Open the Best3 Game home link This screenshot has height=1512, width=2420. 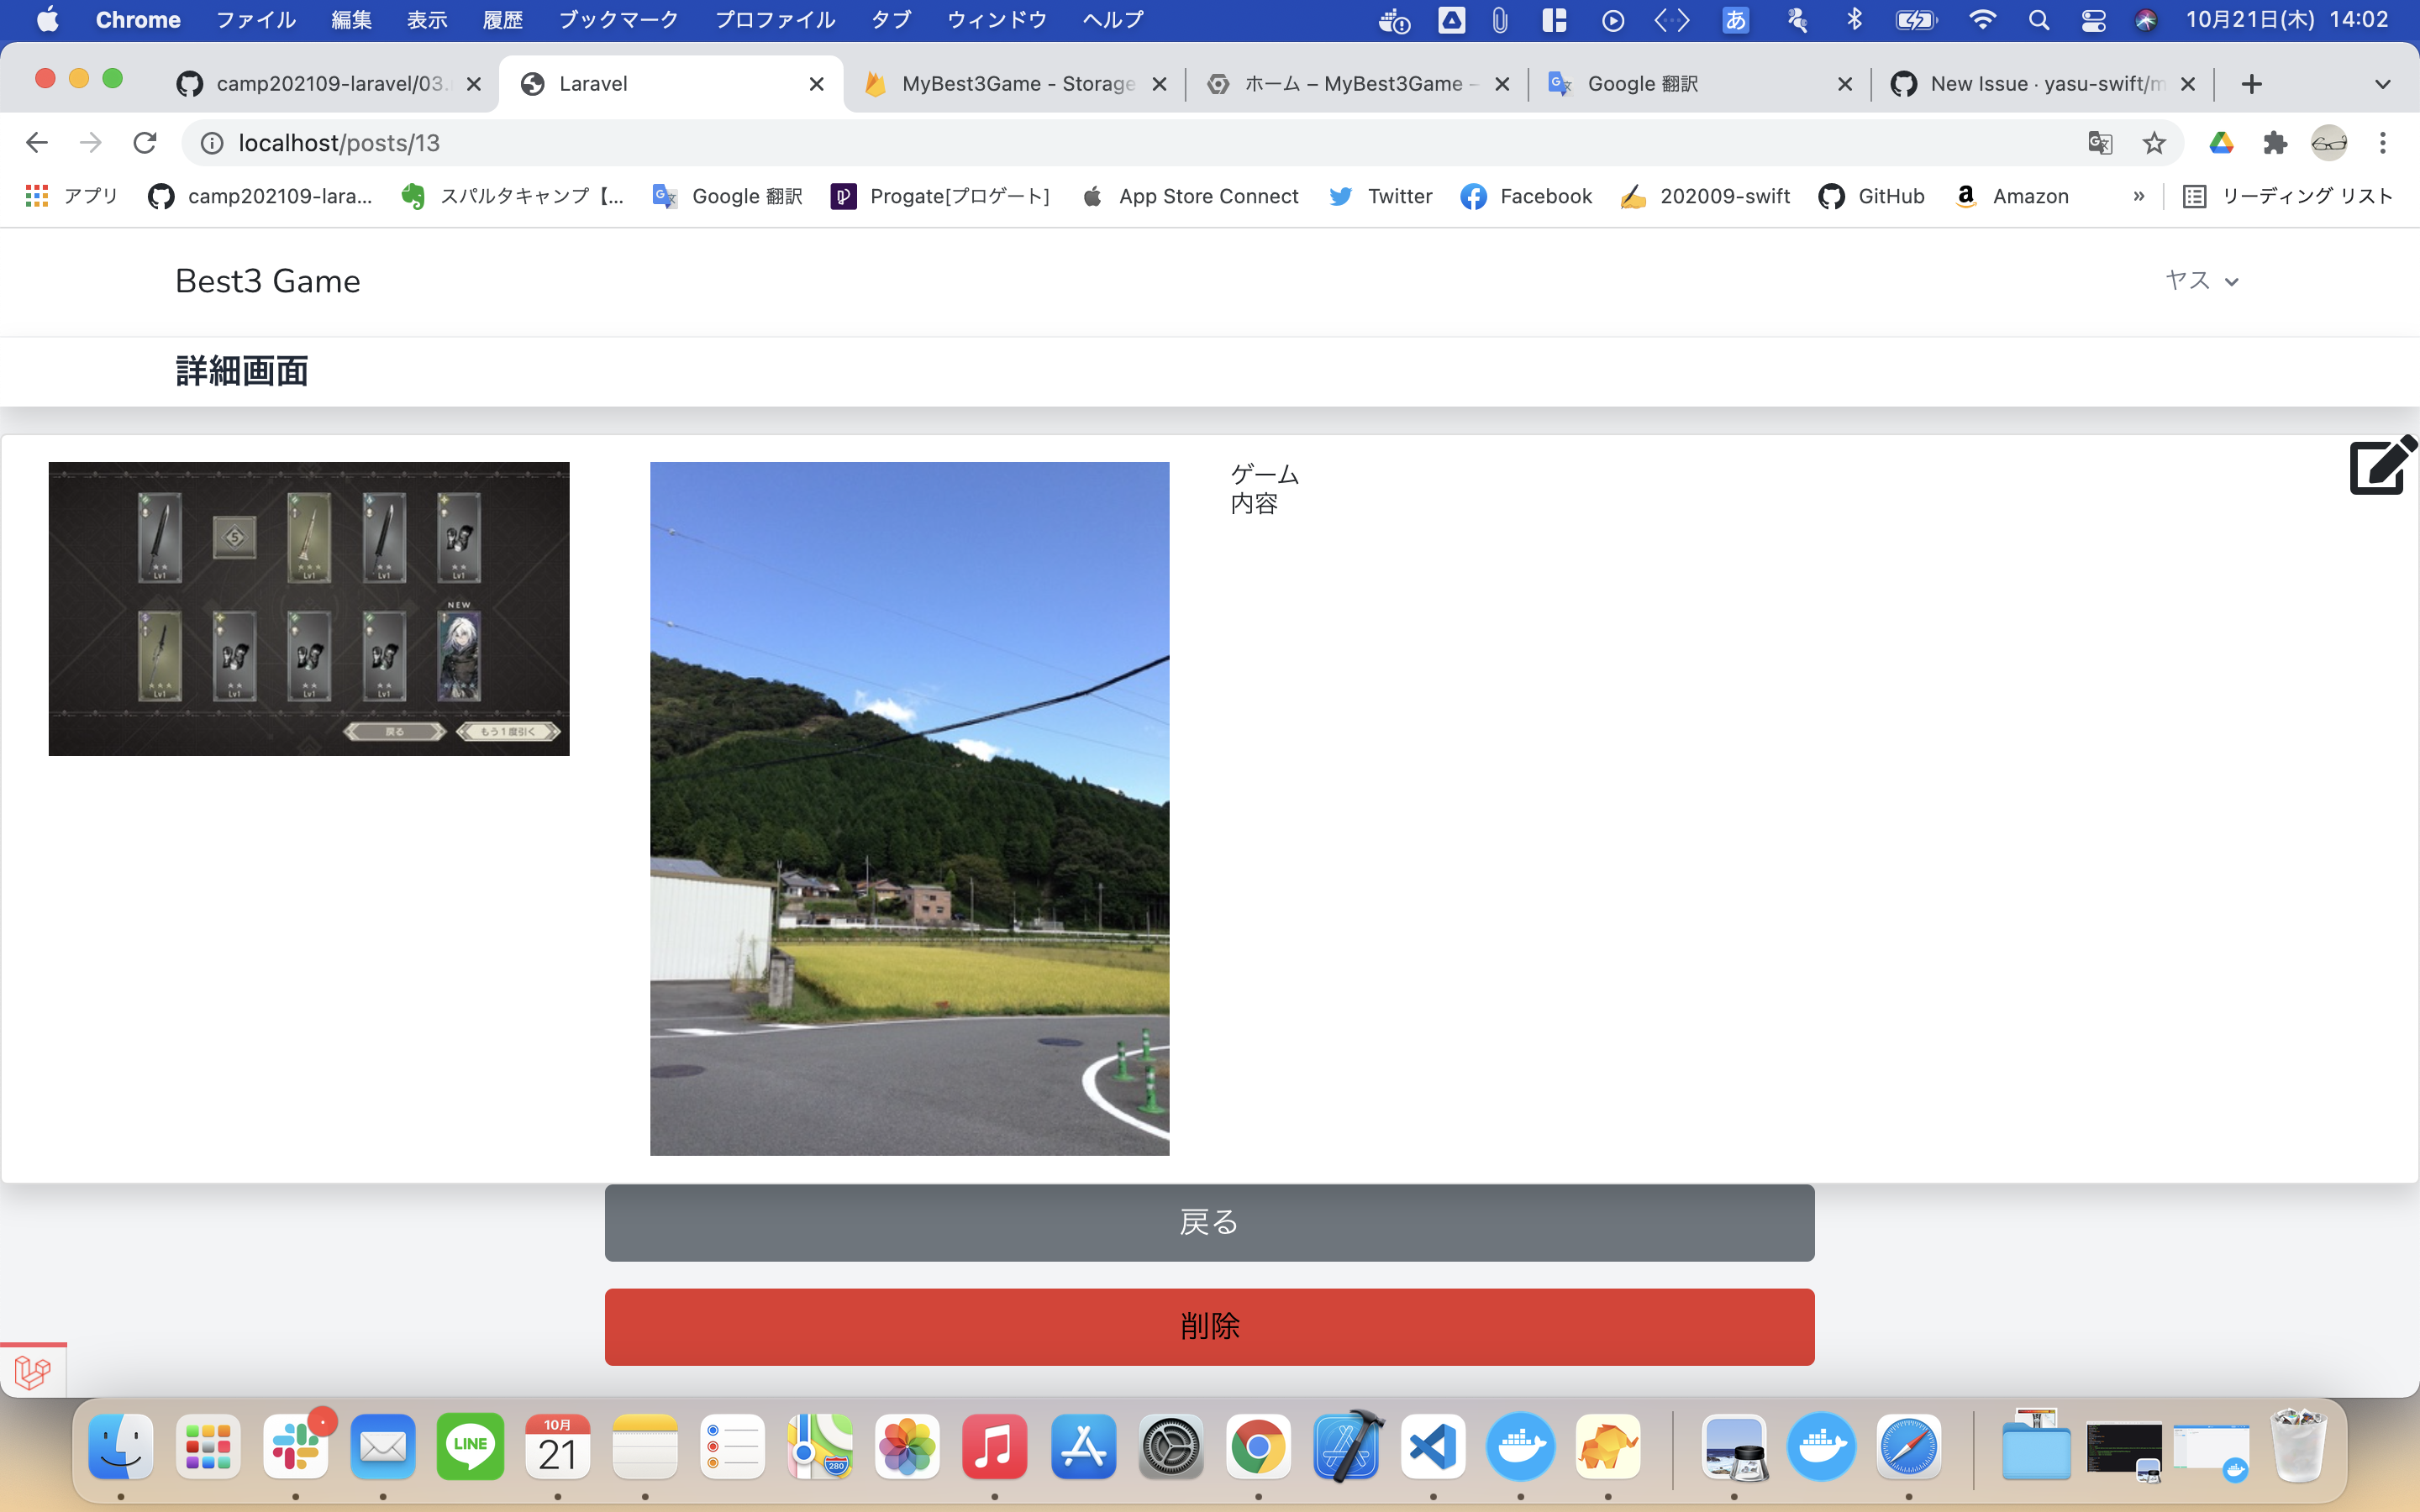click(267, 281)
